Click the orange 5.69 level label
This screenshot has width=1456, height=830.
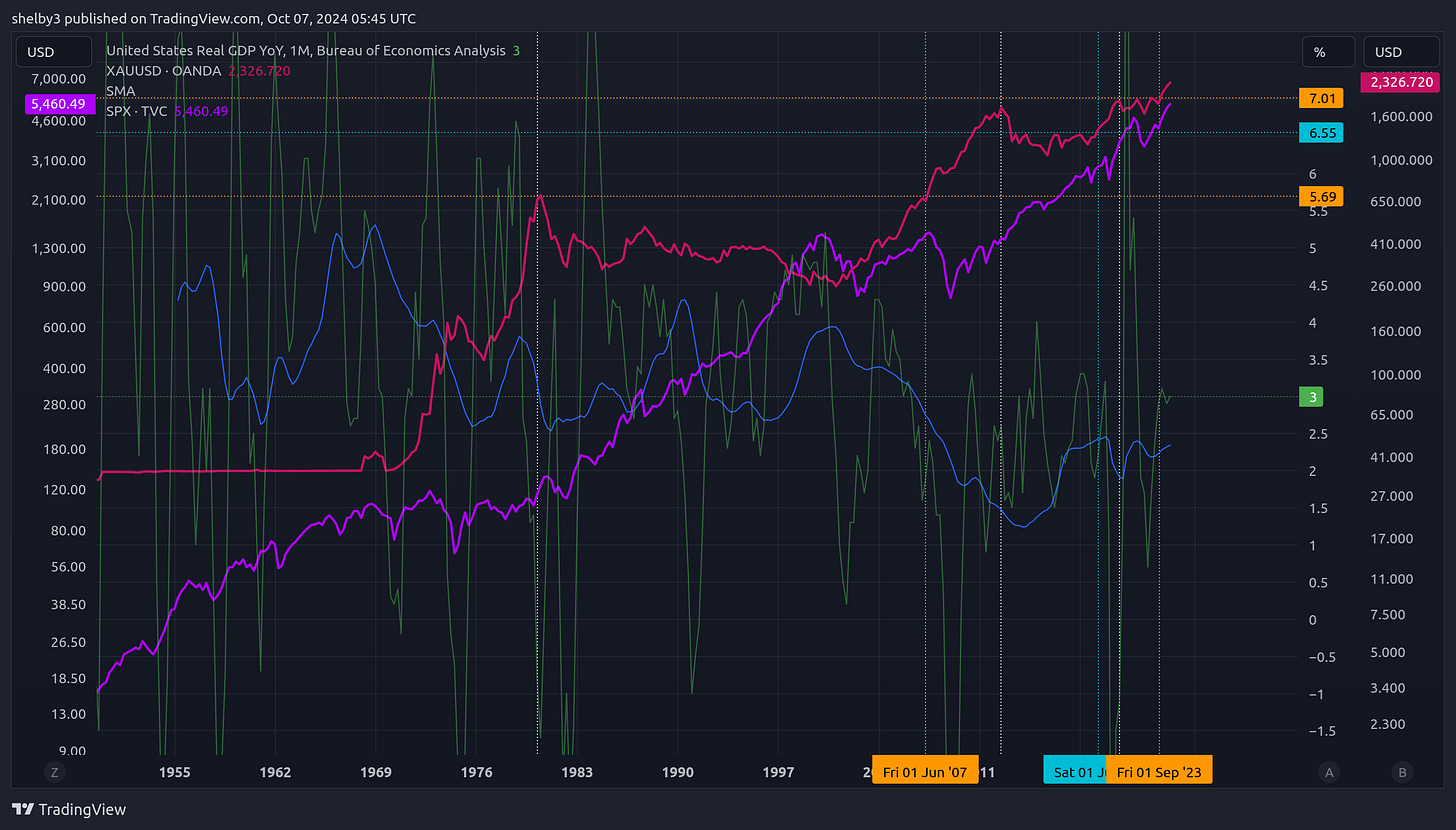coord(1320,196)
